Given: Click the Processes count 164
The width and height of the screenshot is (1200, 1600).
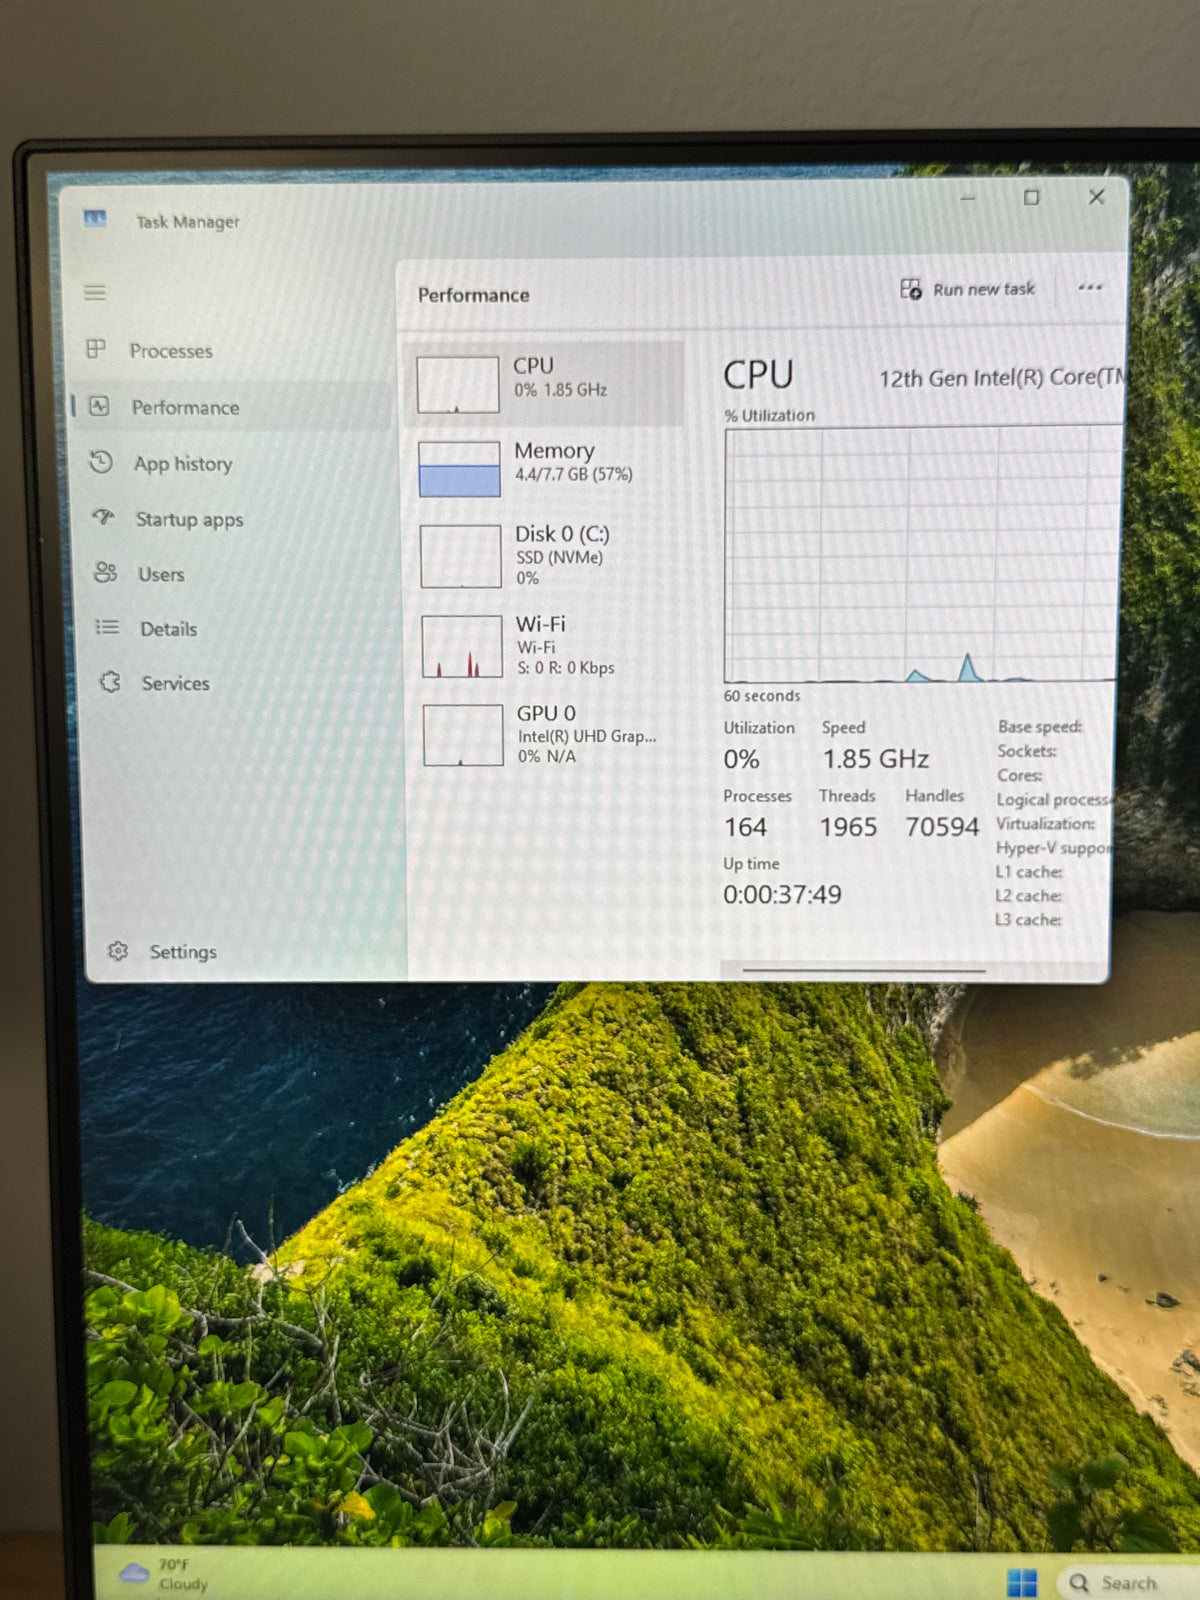Looking at the screenshot, I should coord(745,827).
